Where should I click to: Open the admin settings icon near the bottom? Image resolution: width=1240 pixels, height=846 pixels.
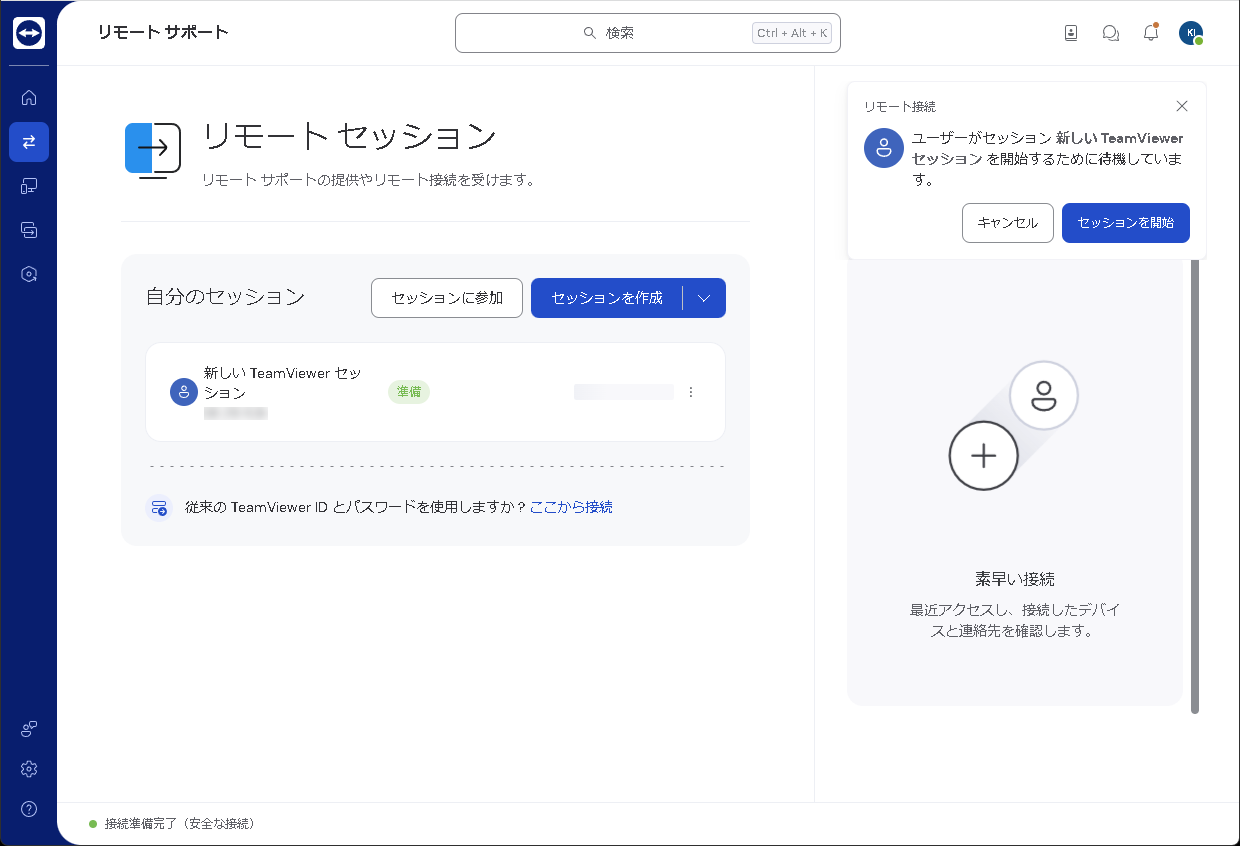tap(29, 729)
